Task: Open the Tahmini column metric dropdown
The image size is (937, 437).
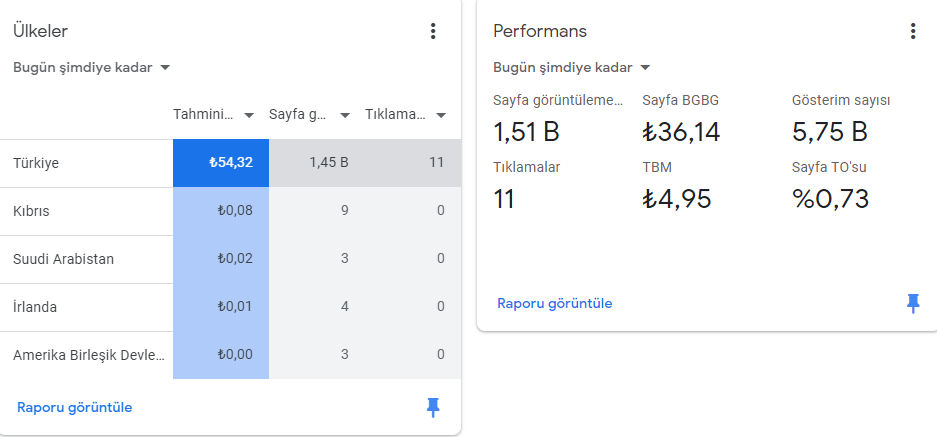Action: (x=214, y=115)
